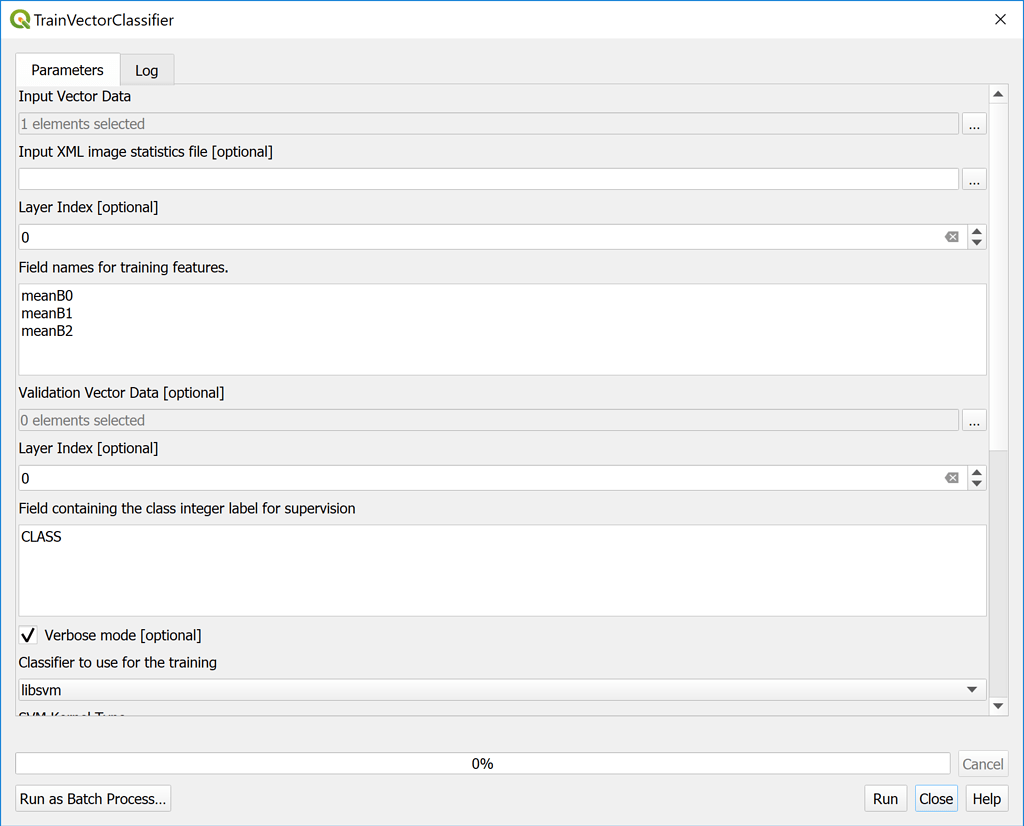
Task: Click the up stepper on the first Layer Index
Action: point(977,231)
